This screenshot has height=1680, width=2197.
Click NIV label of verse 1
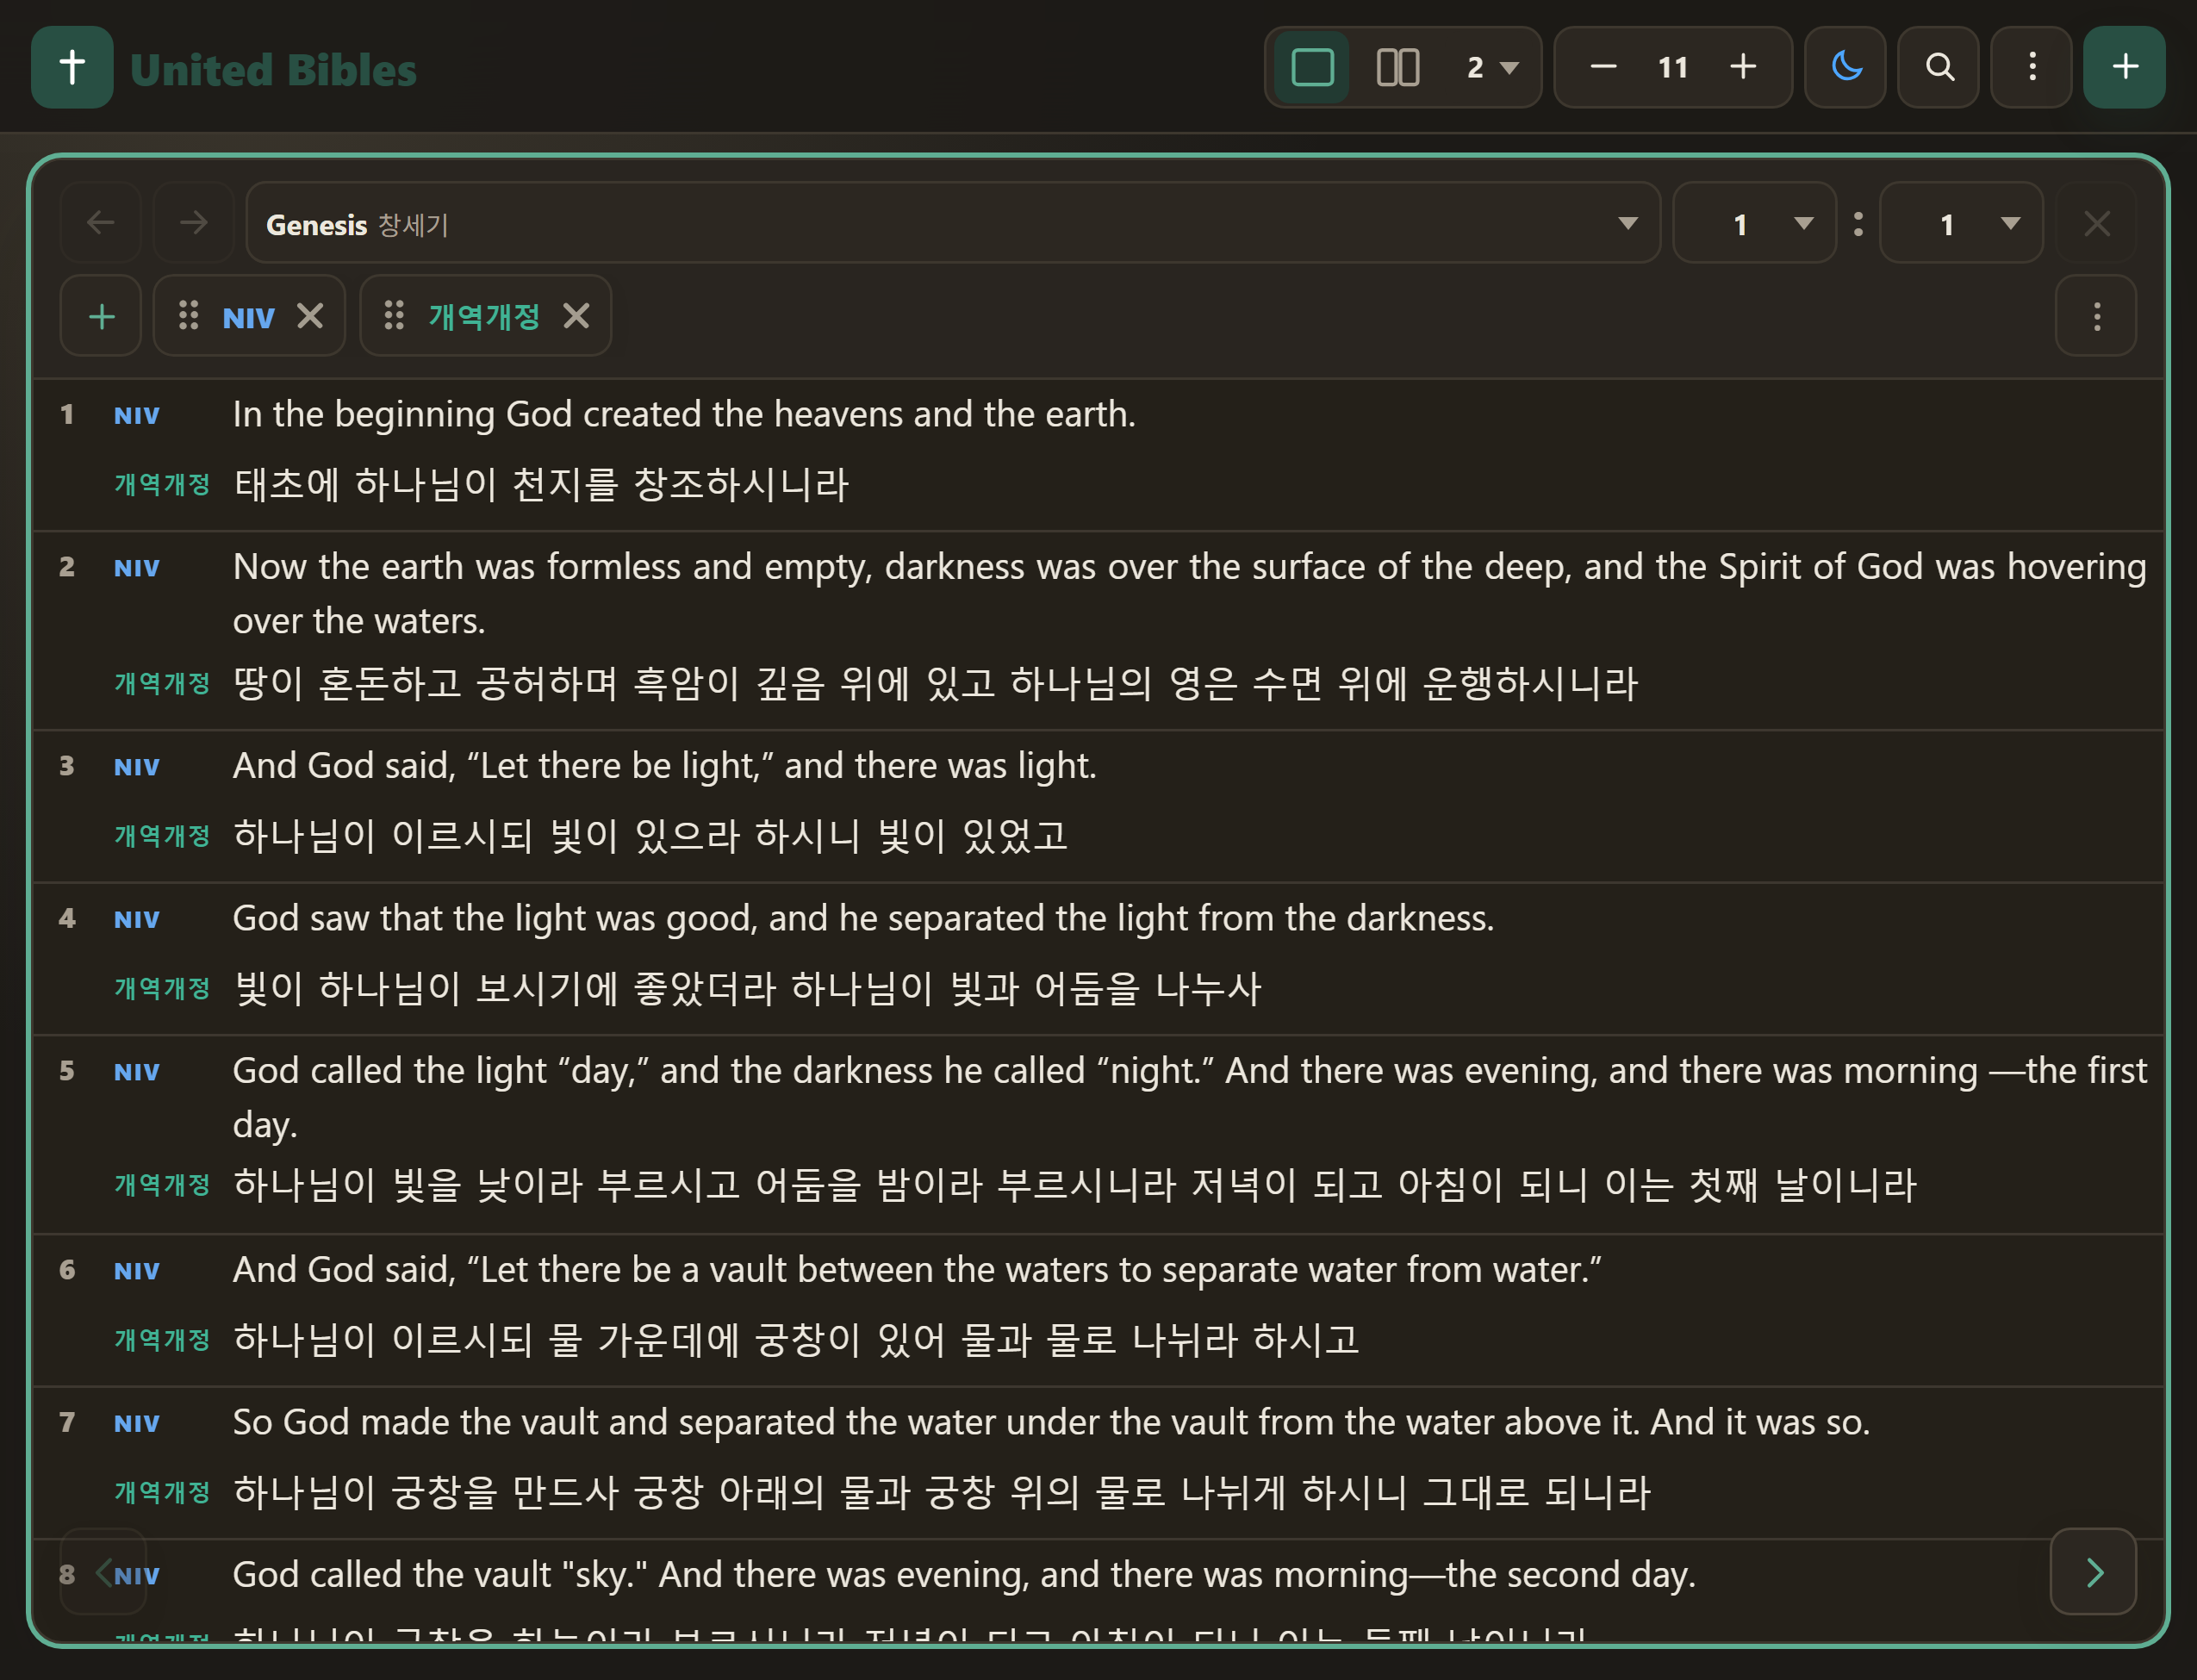(137, 415)
